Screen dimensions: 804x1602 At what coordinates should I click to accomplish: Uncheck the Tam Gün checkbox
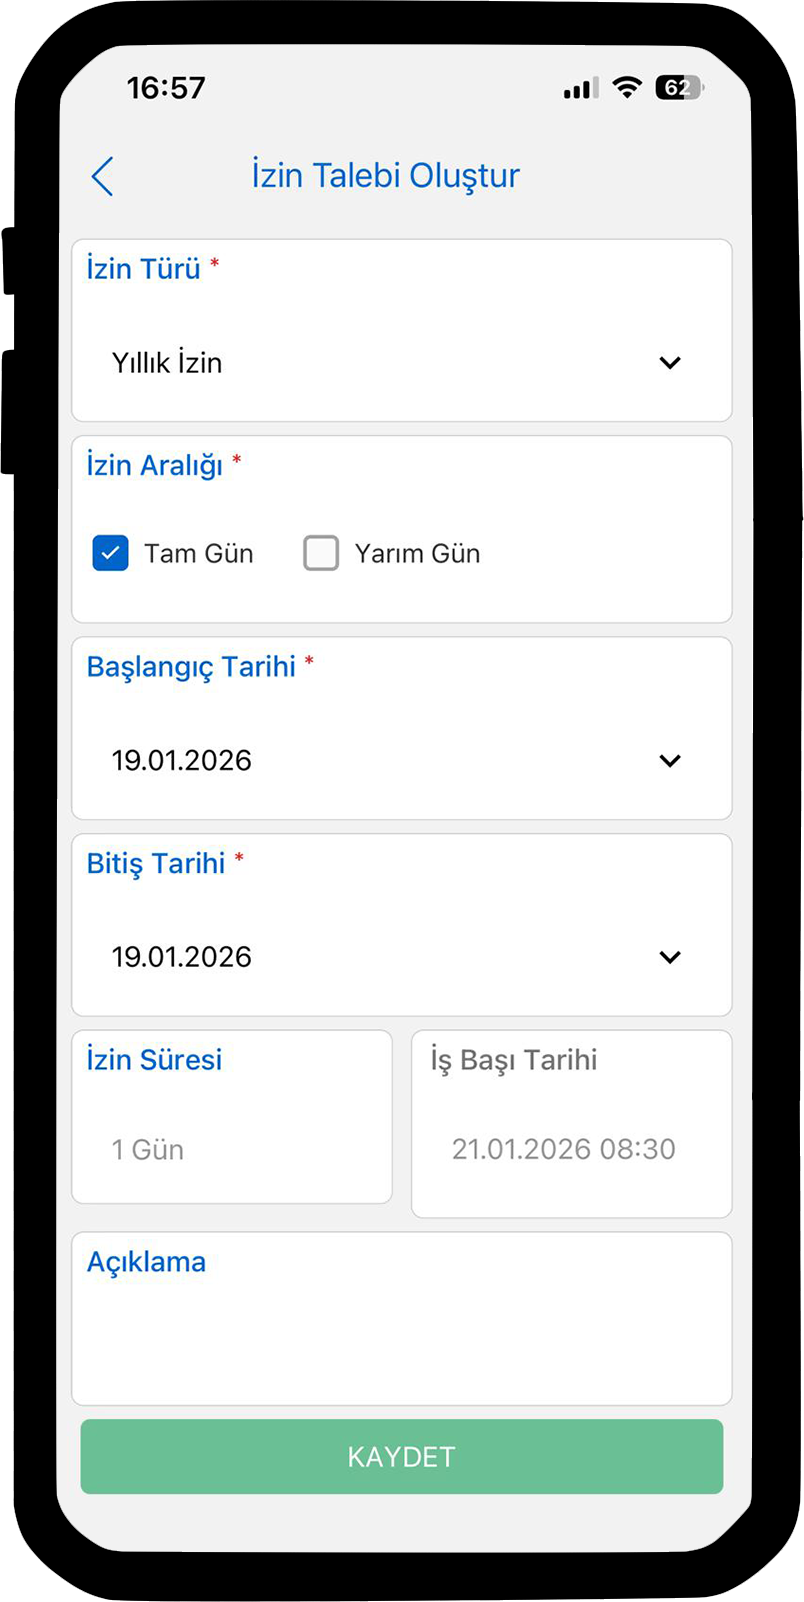tap(111, 553)
